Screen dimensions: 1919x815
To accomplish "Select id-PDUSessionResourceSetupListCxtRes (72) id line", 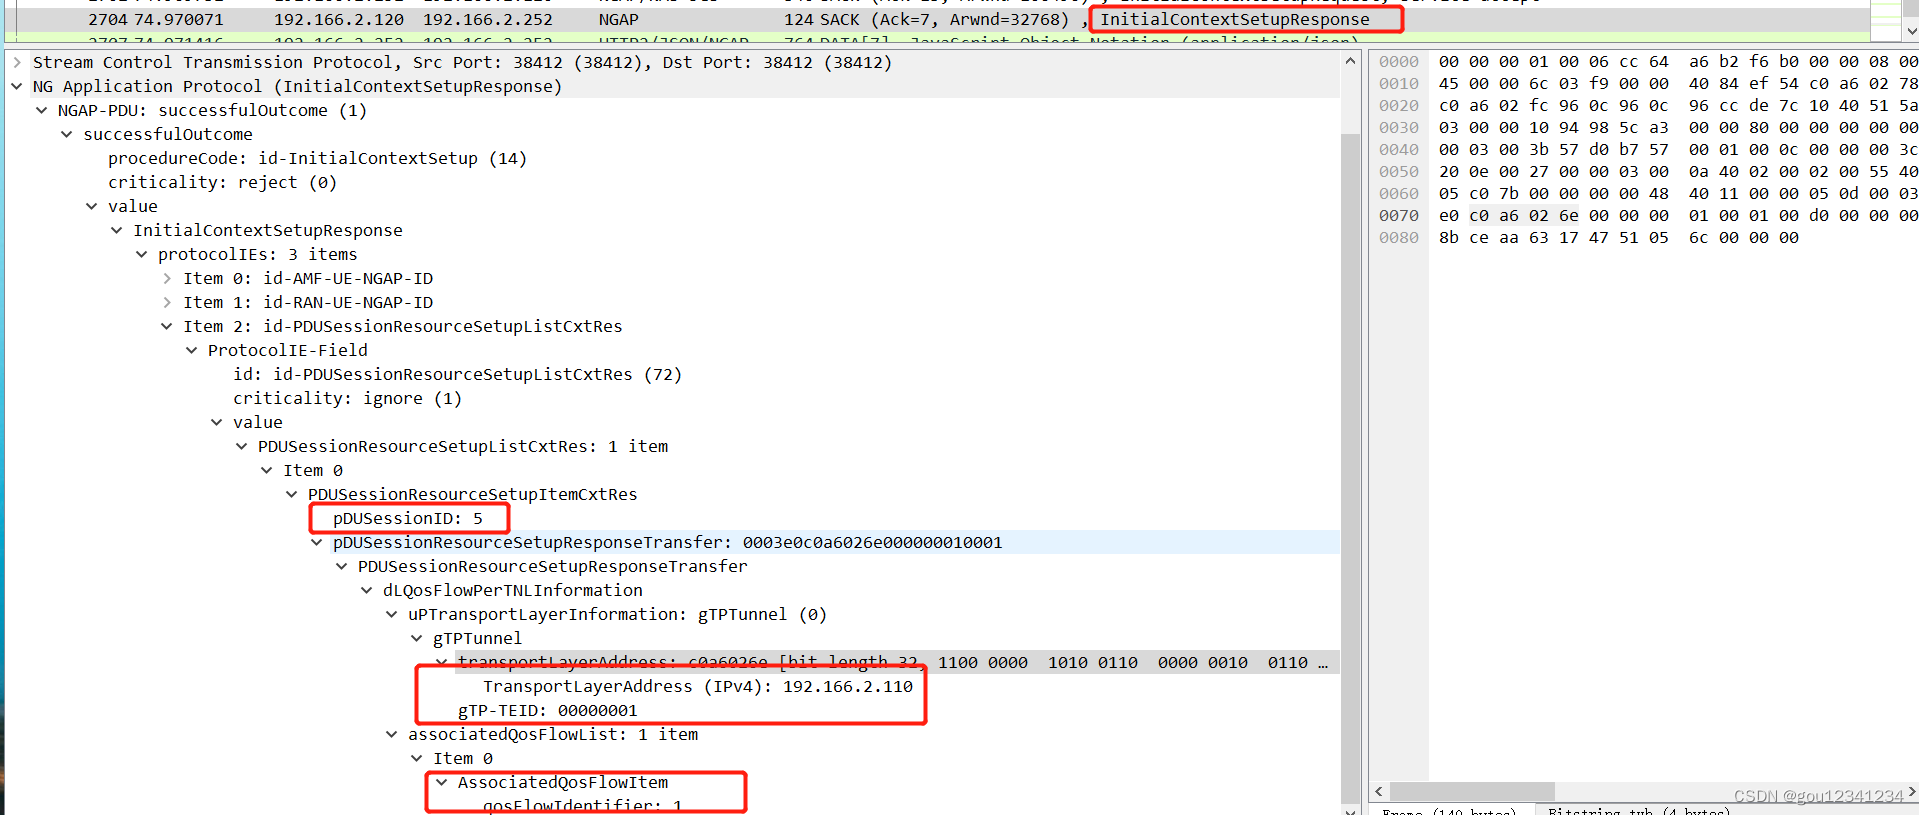I will (x=457, y=374).
